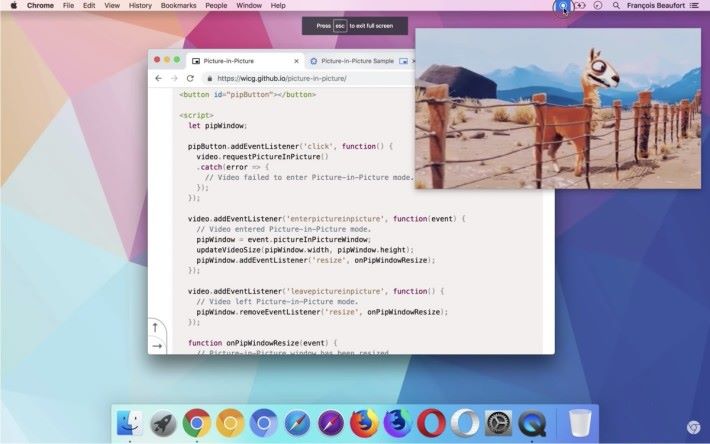This screenshot has width=710, height=444.
Task: Click the battery charging status icon
Action: tap(581, 5)
